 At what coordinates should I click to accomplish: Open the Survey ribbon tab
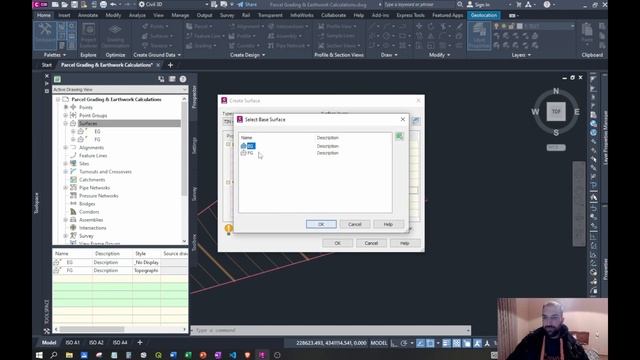(227, 15)
